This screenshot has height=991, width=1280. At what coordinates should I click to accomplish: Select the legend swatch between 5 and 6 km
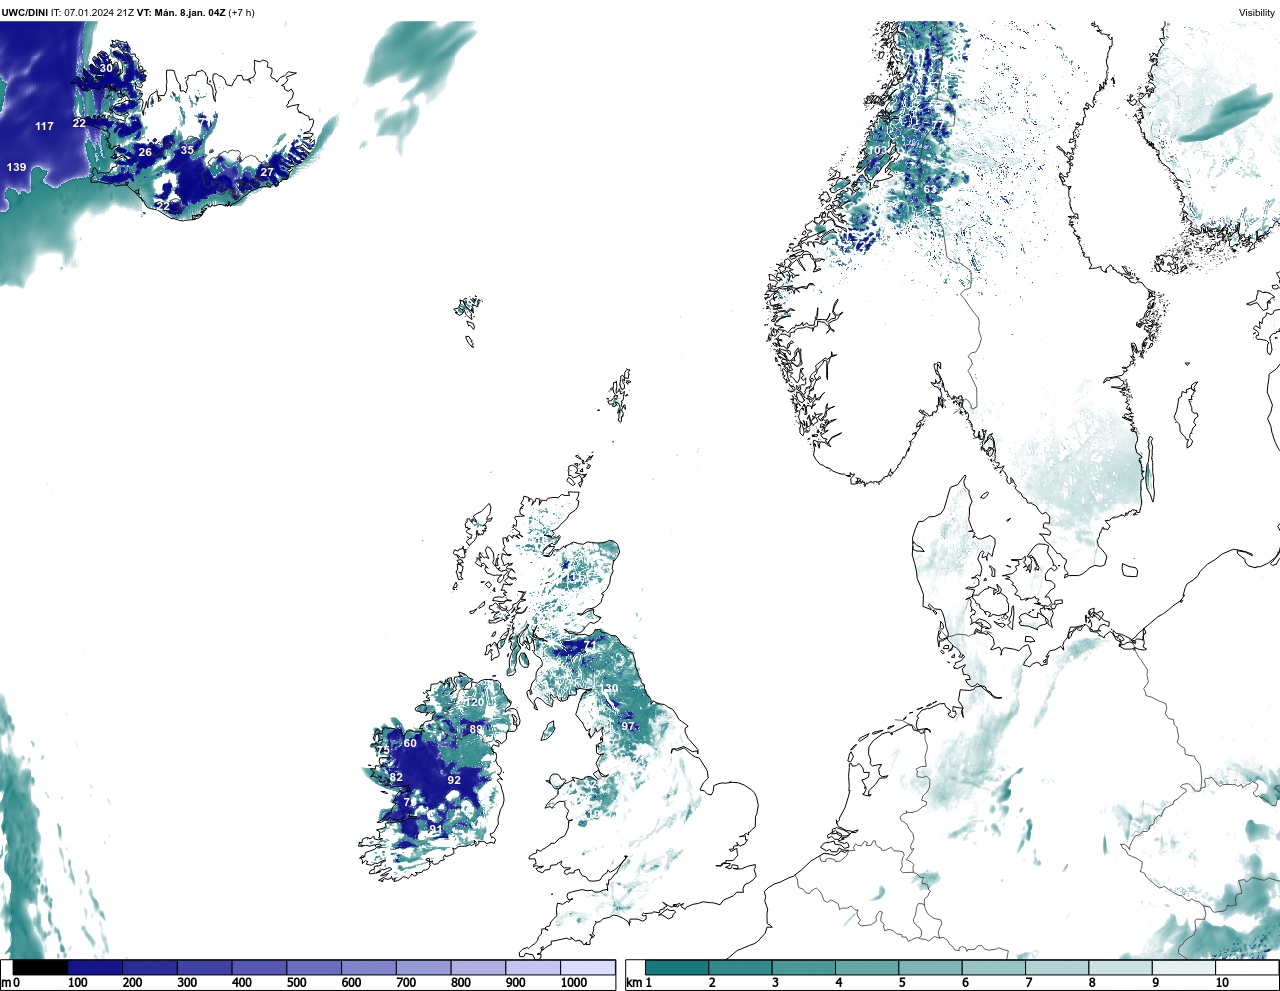(x=930, y=967)
